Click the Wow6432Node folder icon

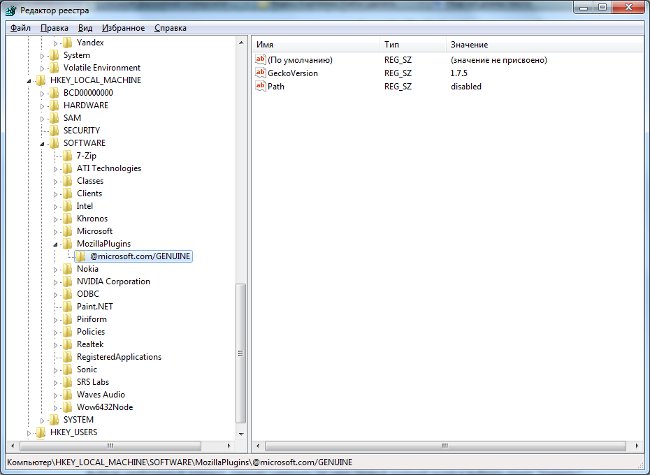(67, 407)
